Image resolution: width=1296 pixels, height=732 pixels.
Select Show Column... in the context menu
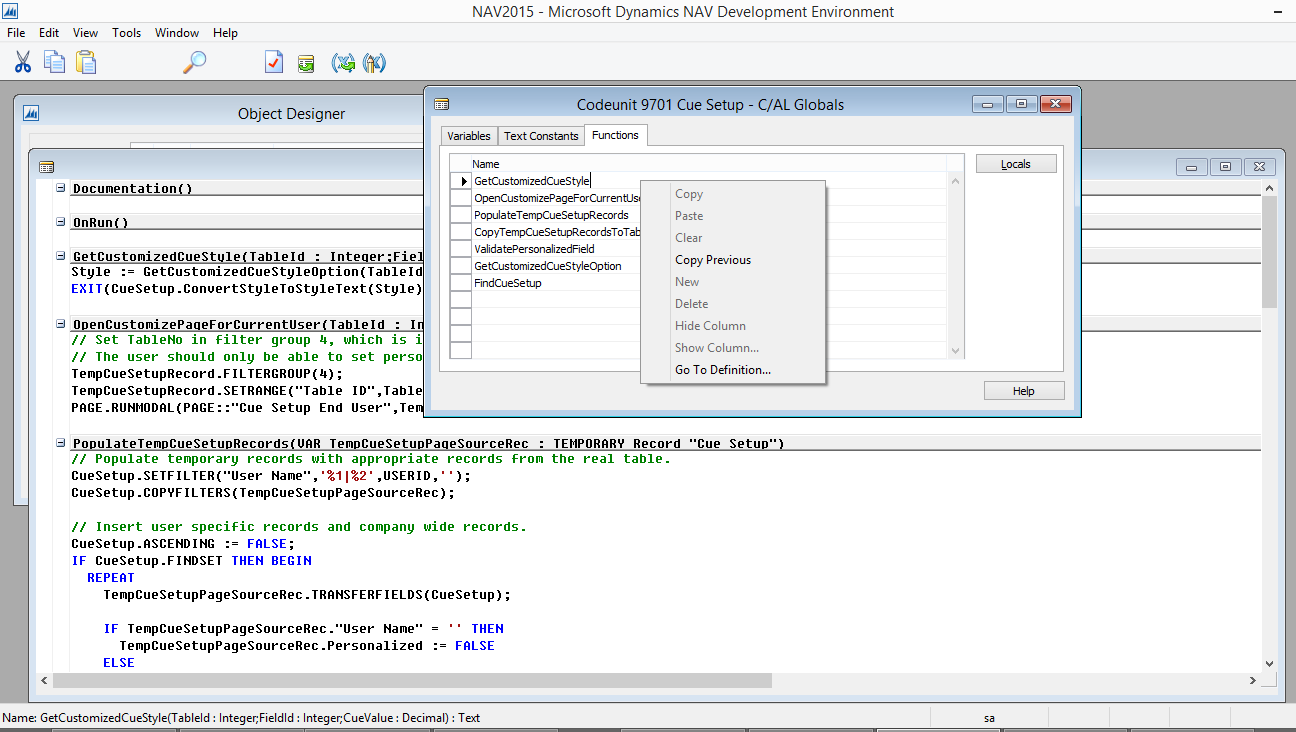[733, 348]
